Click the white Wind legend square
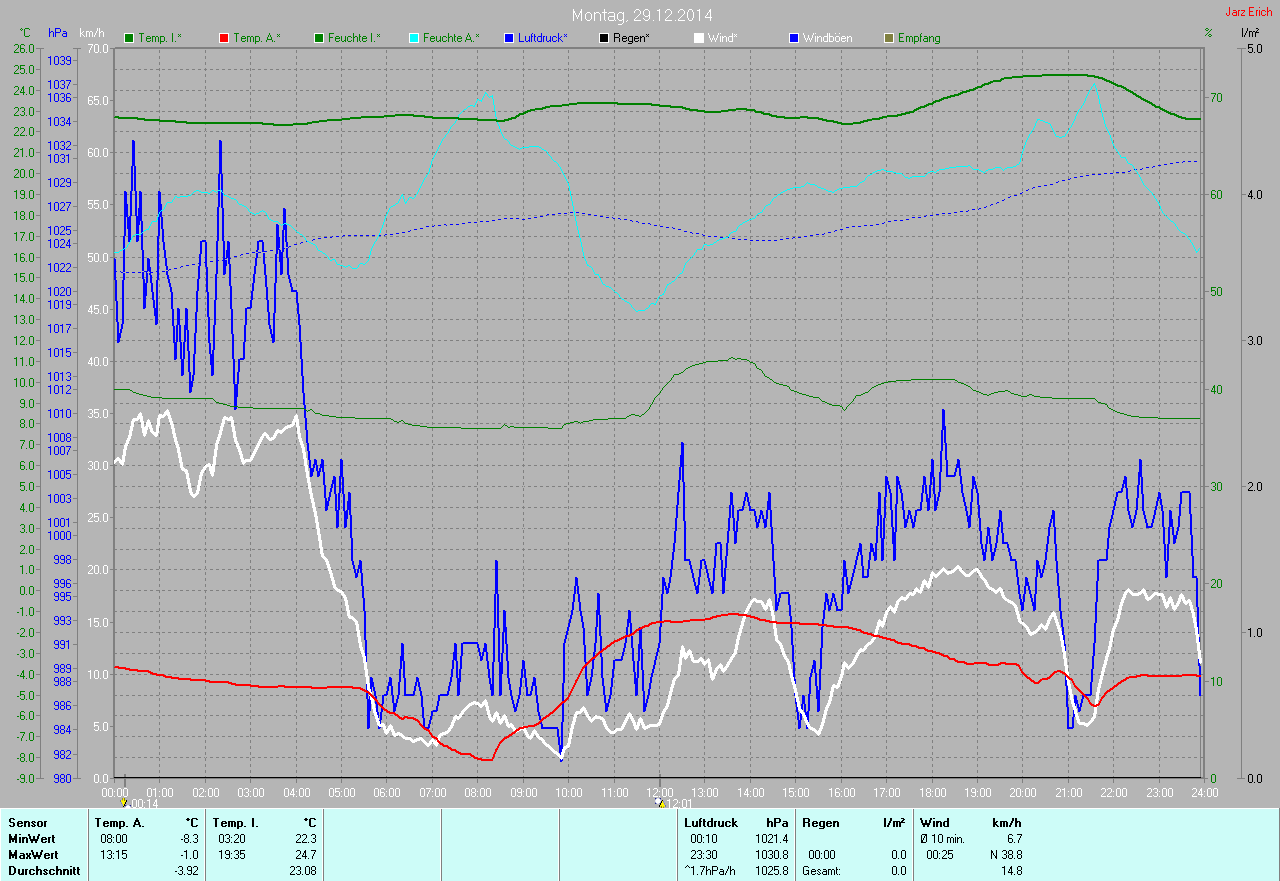1280x881 pixels. [x=699, y=38]
